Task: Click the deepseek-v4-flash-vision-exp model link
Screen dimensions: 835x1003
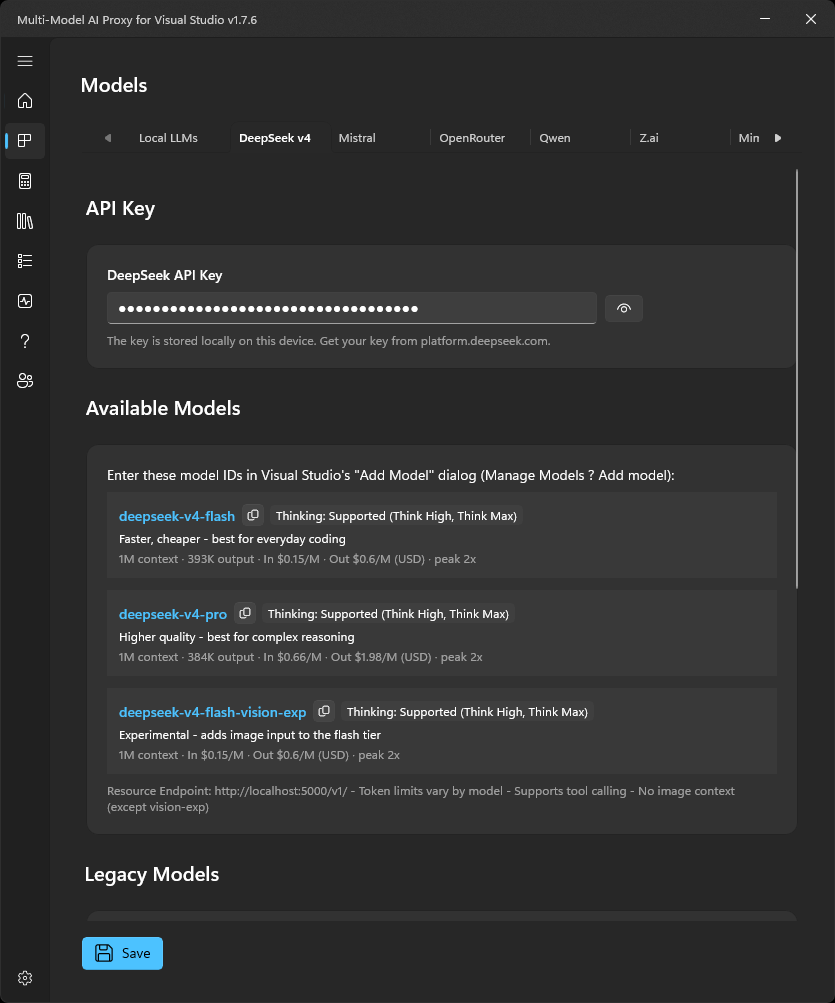Action: (212, 712)
